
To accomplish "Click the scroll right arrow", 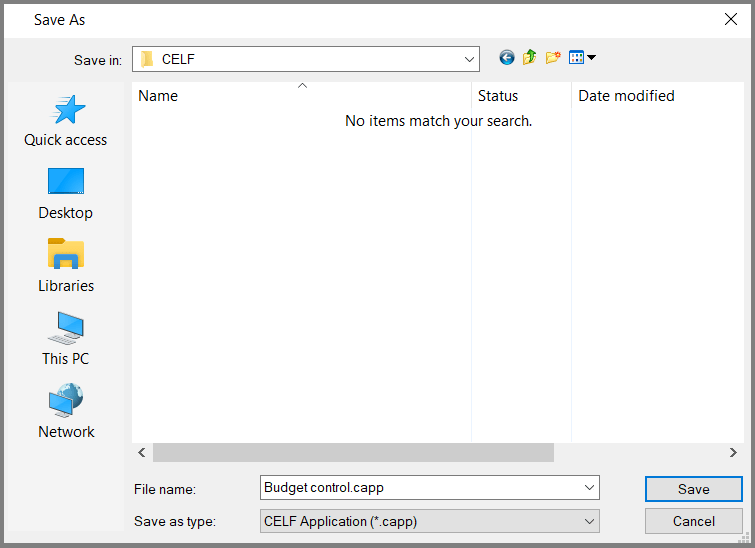I will [733, 453].
